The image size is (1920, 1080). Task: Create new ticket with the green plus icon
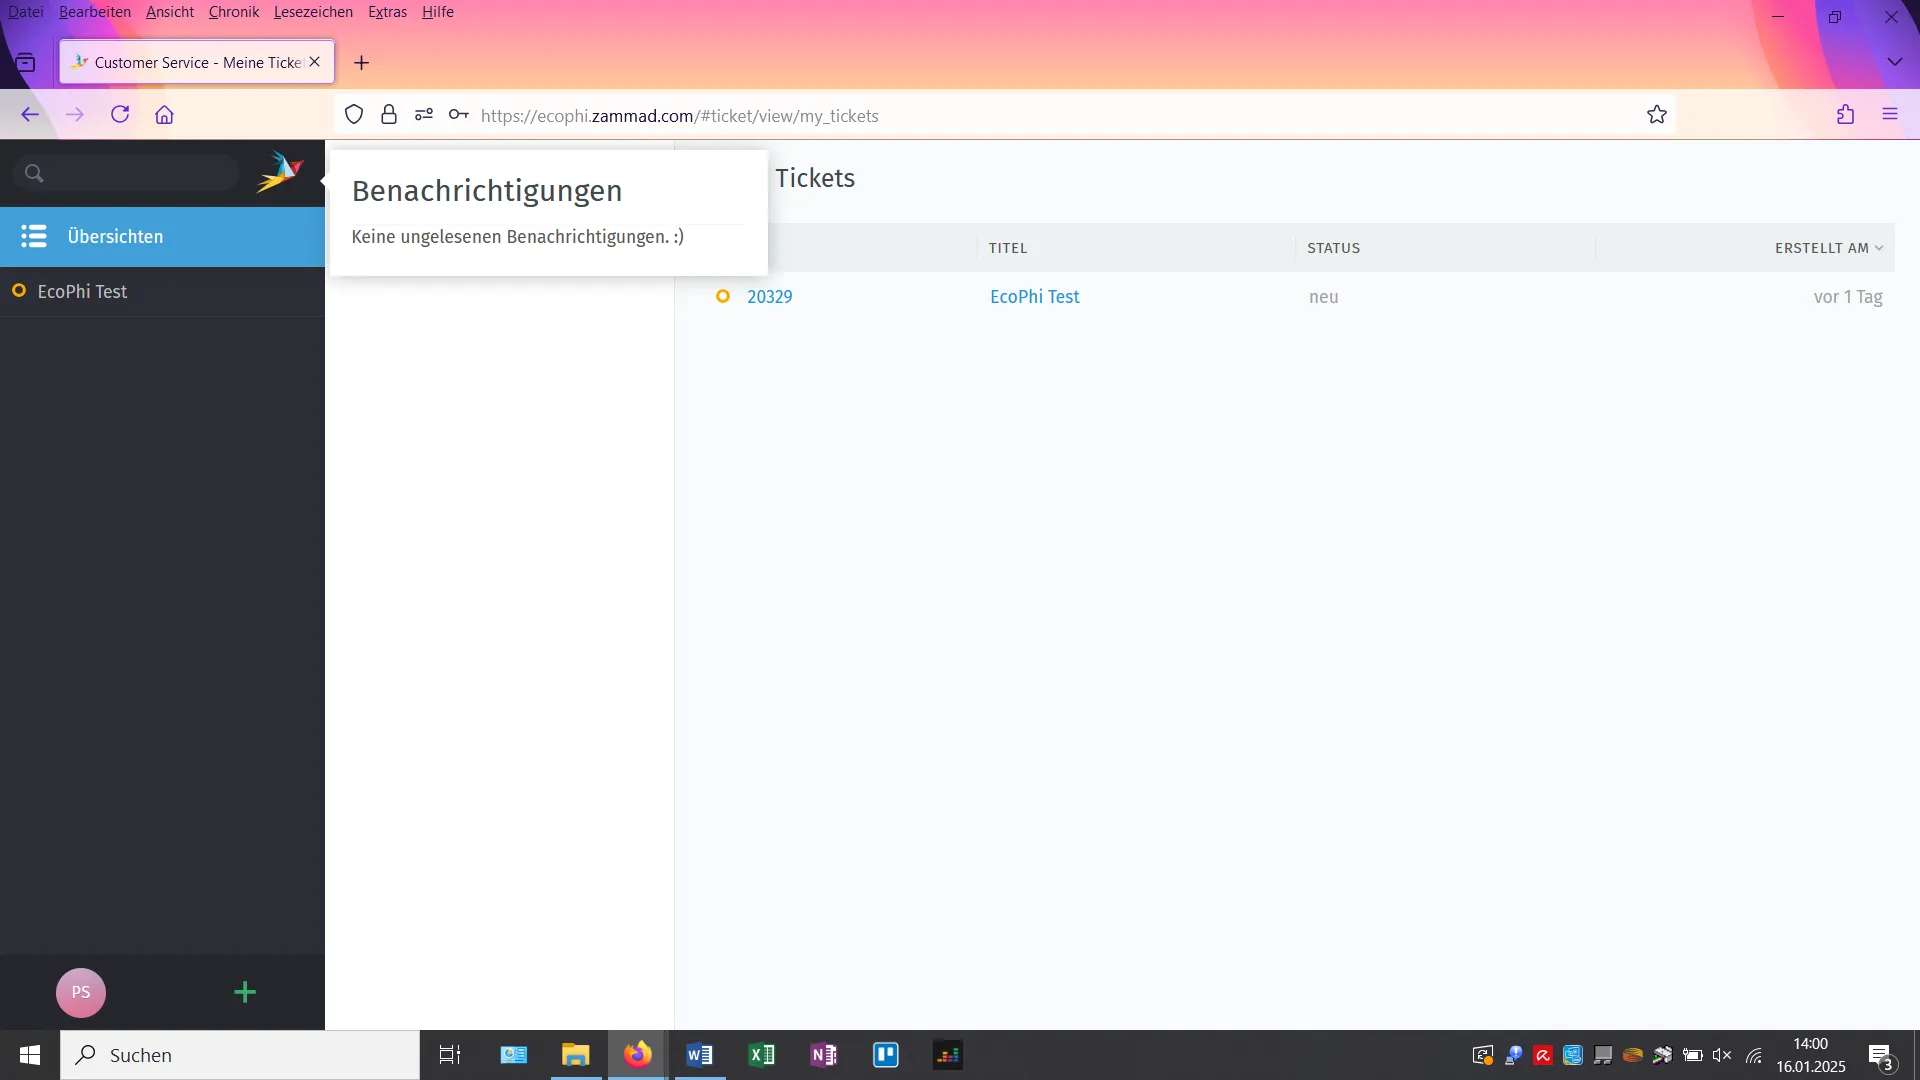coord(245,992)
